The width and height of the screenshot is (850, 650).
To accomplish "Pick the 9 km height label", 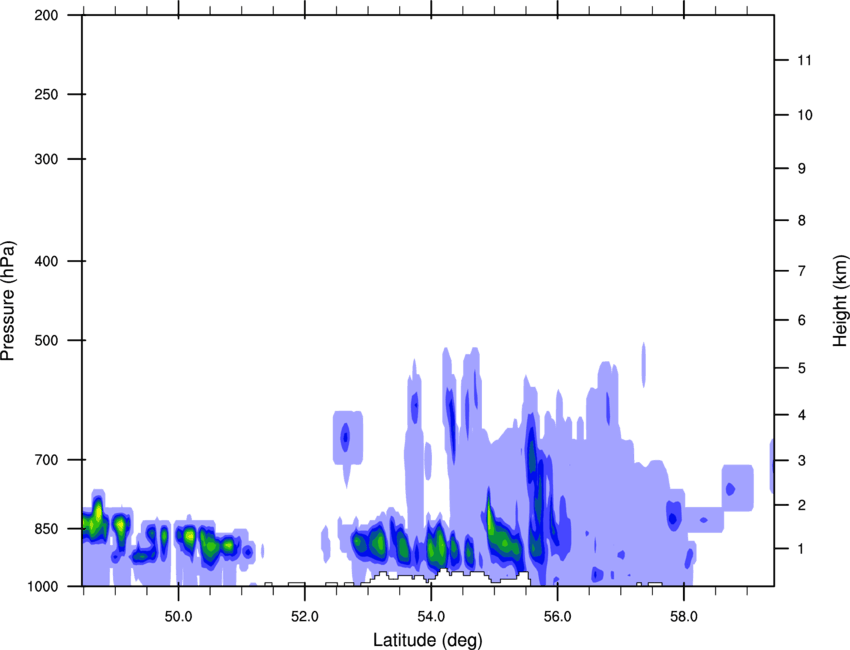I will coord(802,169).
